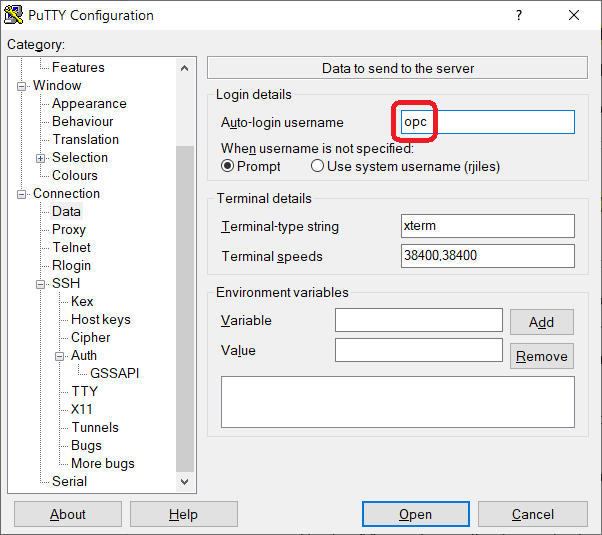Select the Auth category label
The height and width of the screenshot is (535, 602).
pos(84,356)
